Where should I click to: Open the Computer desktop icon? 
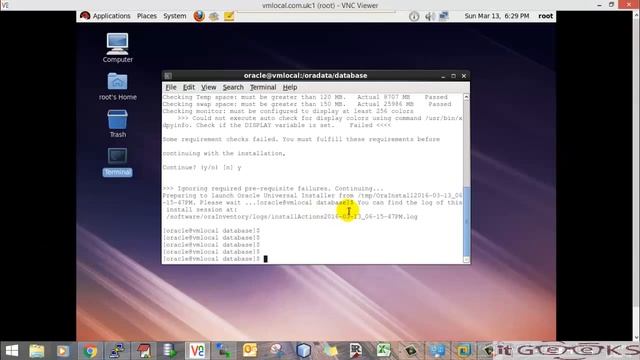pyautogui.click(x=118, y=48)
